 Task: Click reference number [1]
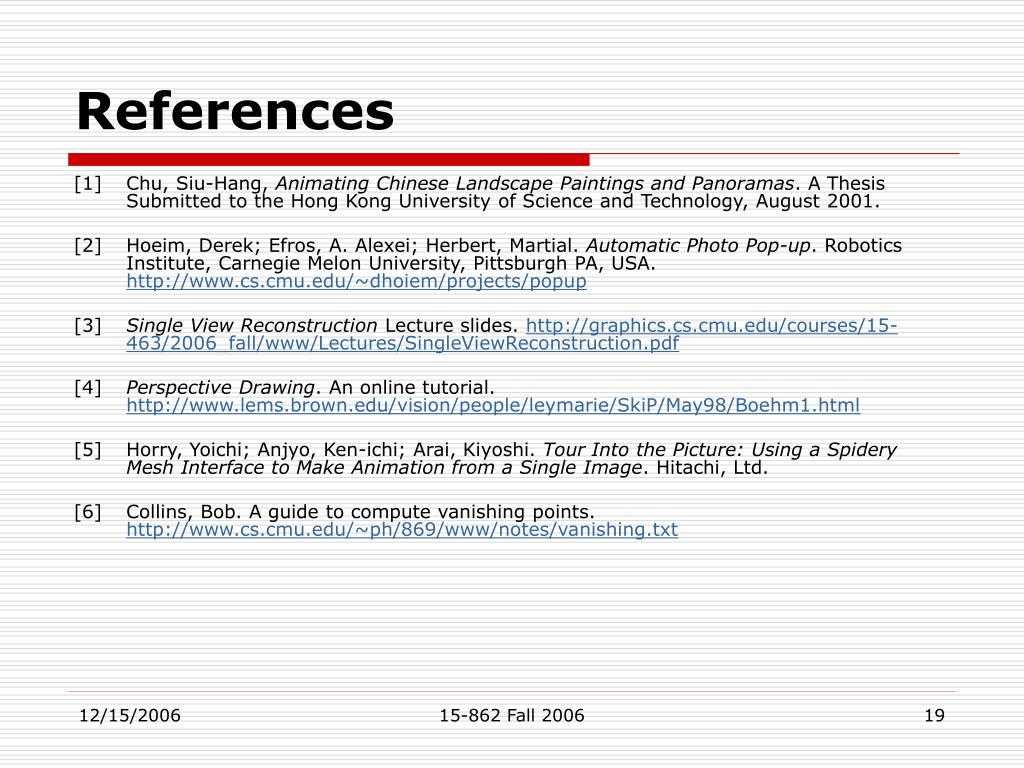(x=88, y=184)
